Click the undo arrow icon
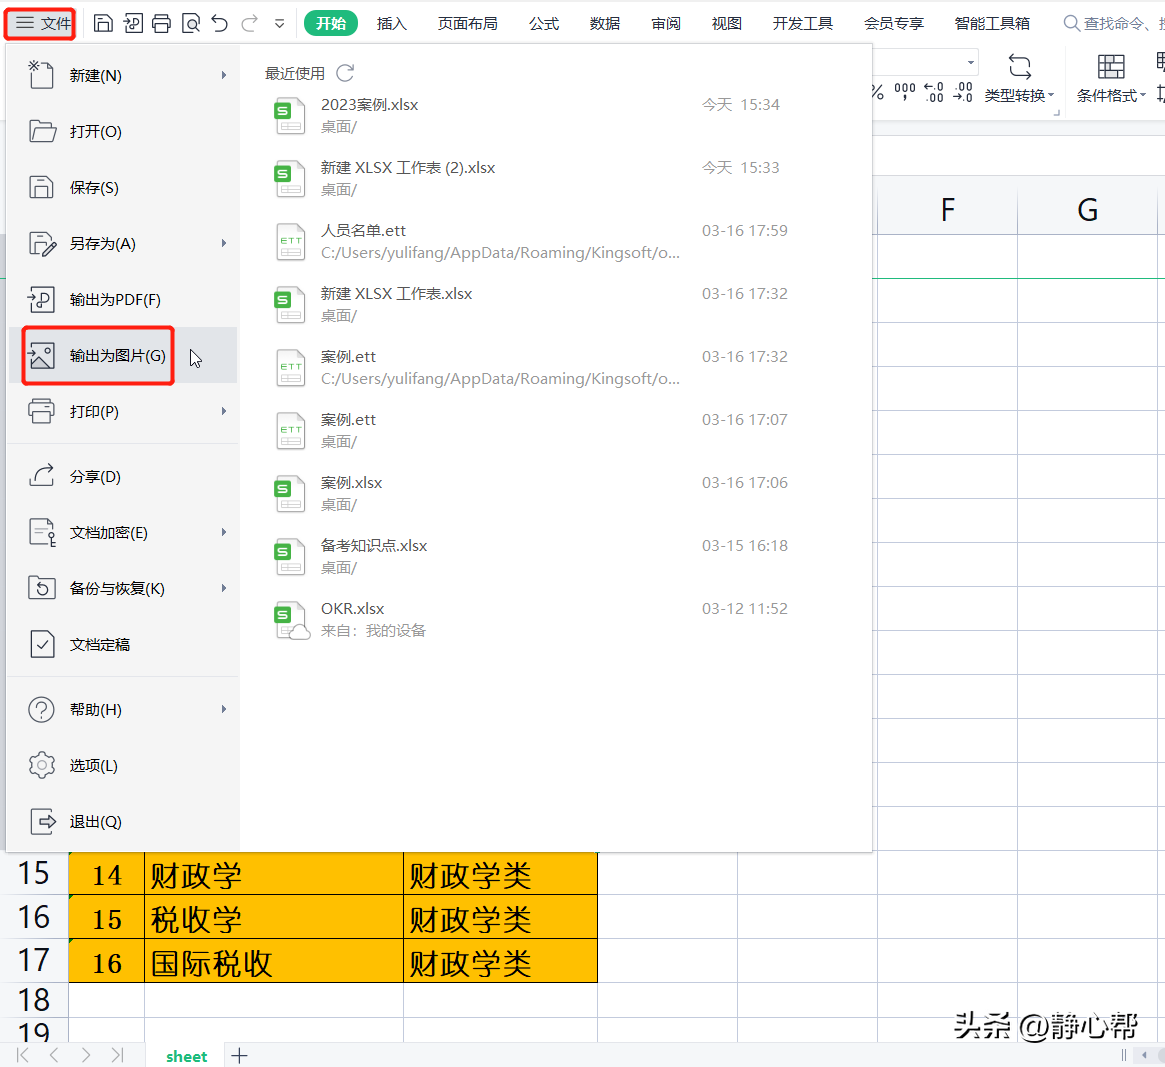The width and height of the screenshot is (1165, 1067). tap(220, 24)
